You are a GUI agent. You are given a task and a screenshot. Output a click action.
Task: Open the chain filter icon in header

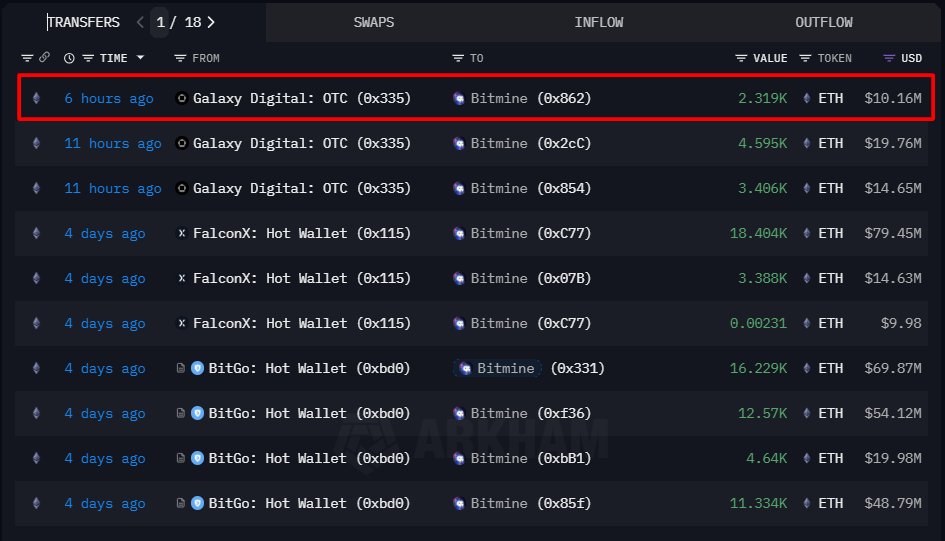coord(27,58)
